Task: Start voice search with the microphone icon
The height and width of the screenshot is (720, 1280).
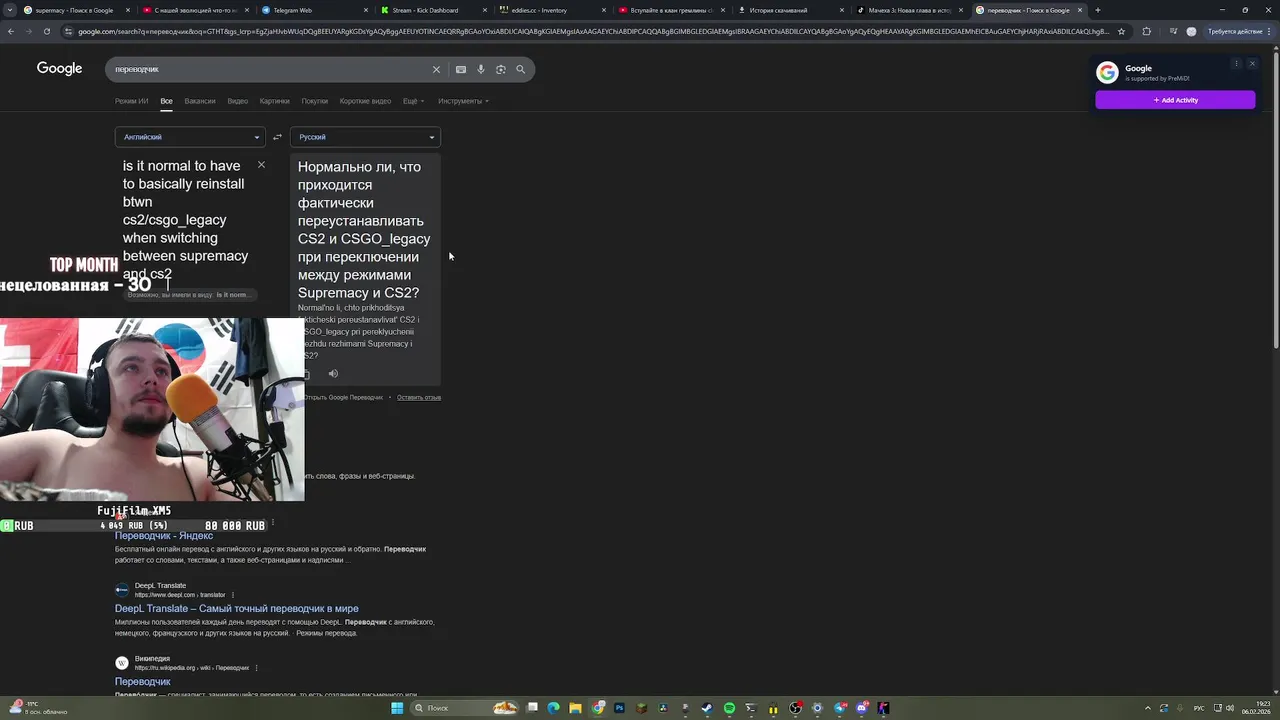Action: coord(481,69)
